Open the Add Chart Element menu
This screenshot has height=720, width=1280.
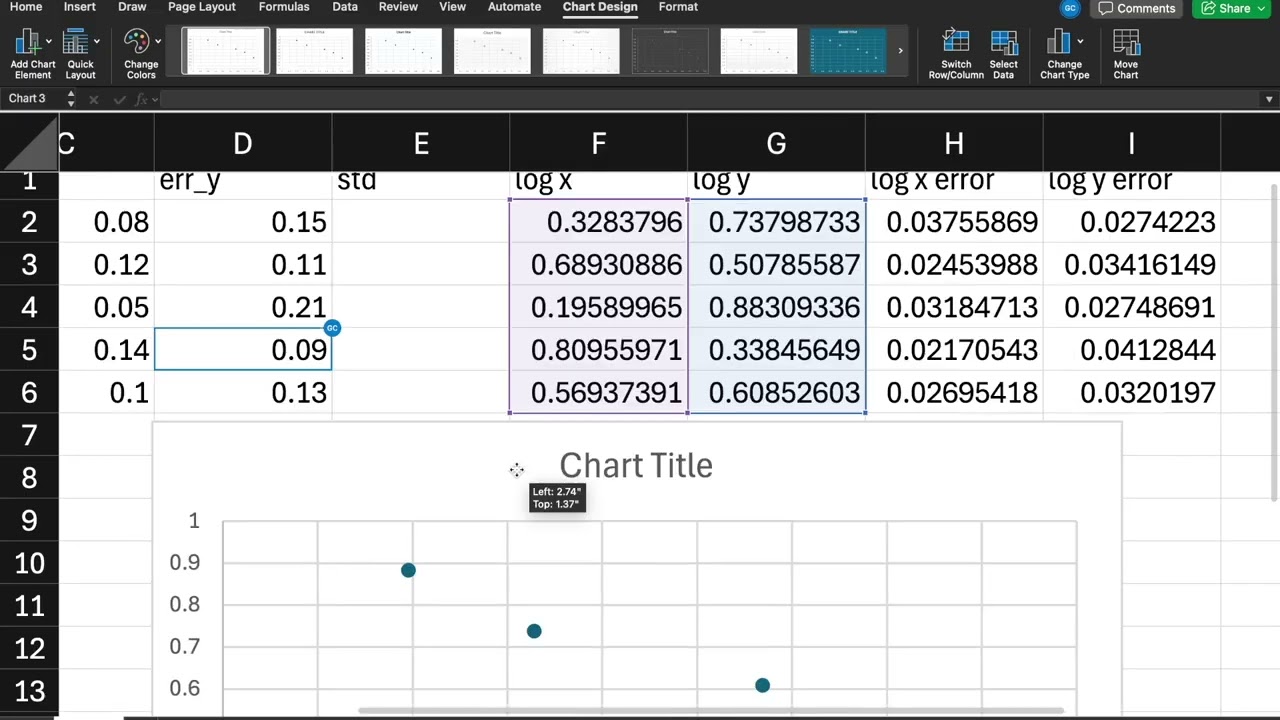tap(33, 54)
